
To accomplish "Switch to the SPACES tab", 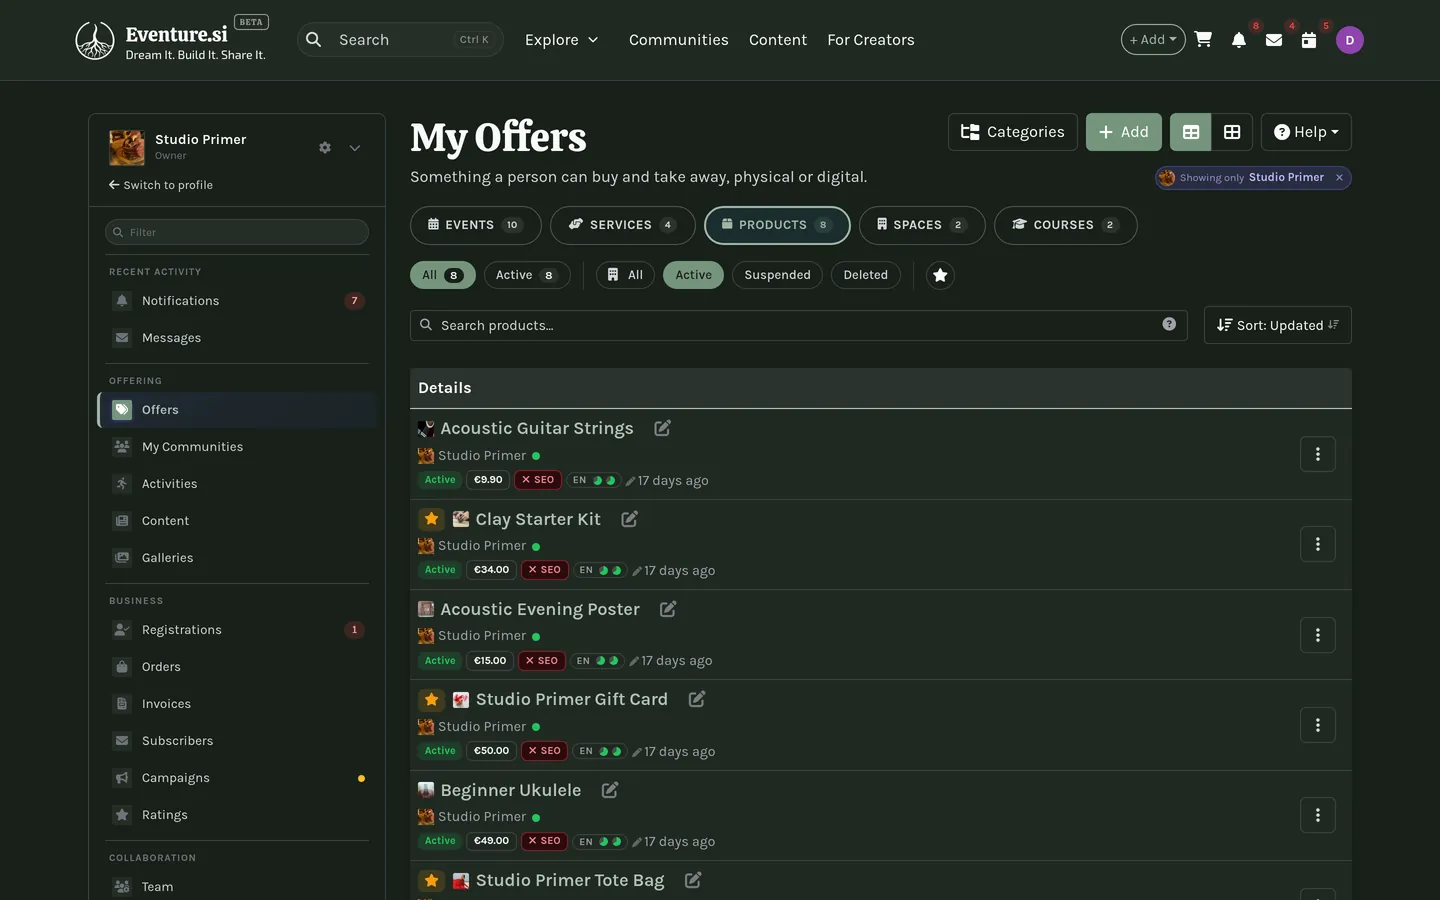I will pyautogui.click(x=922, y=225).
